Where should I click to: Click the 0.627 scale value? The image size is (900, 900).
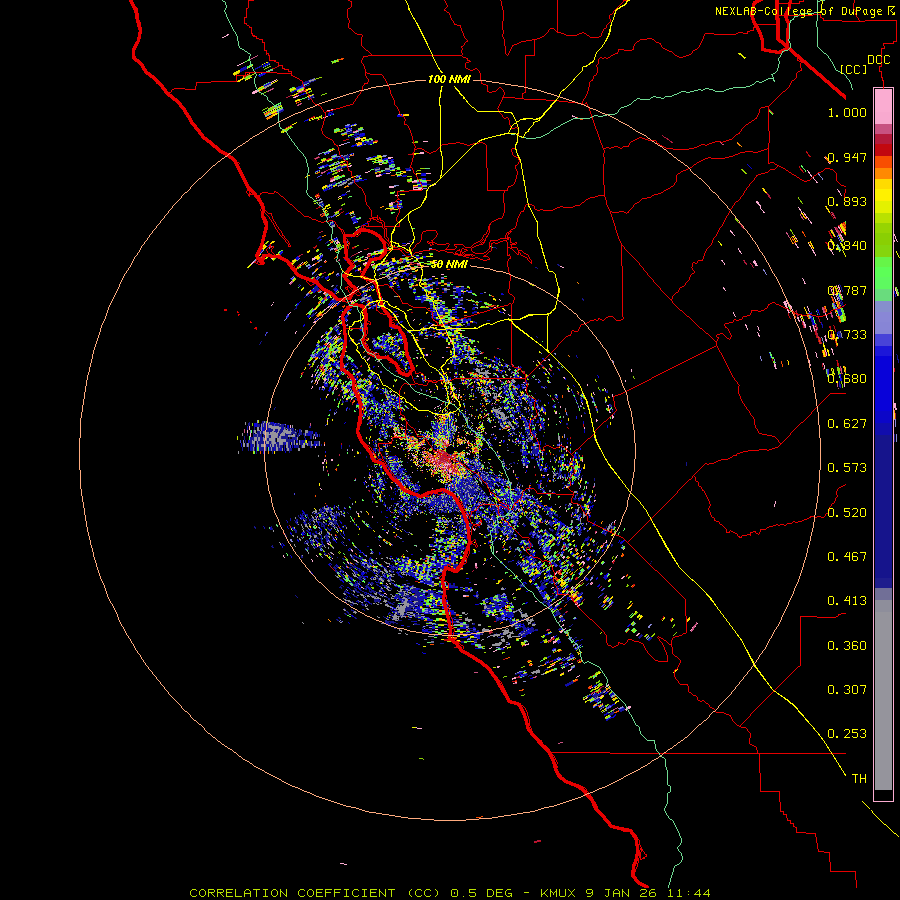pyautogui.click(x=847, y=424)
